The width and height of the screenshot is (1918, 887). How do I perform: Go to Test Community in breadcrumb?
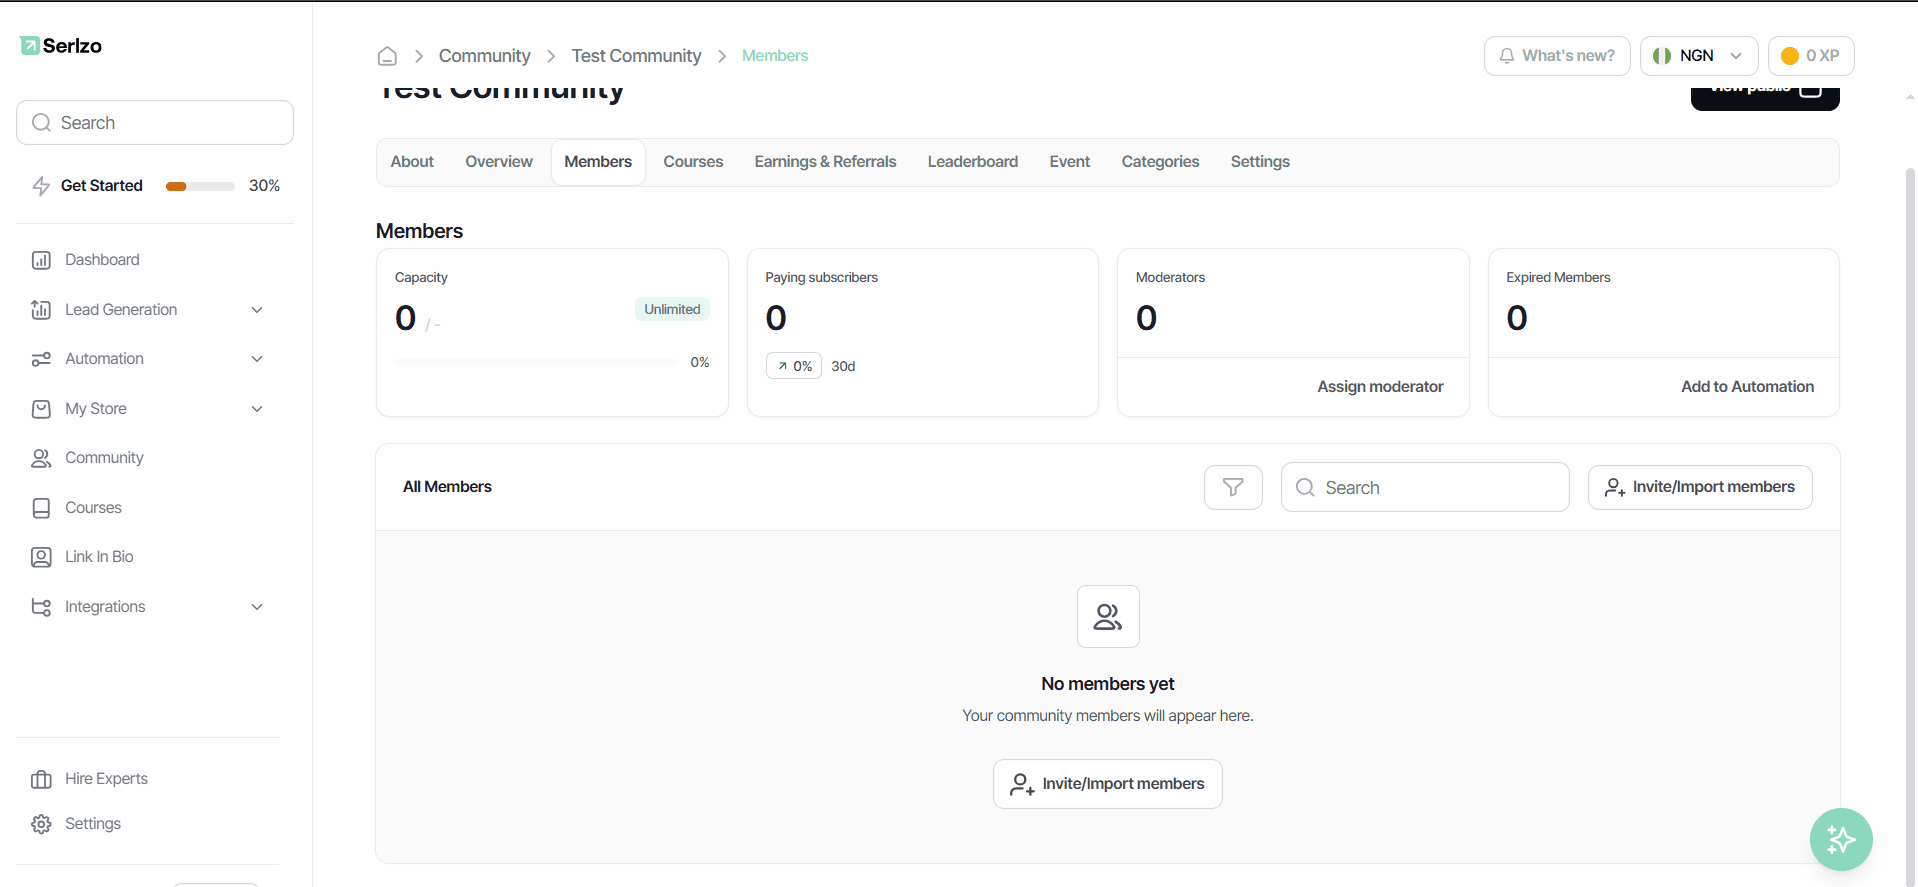(x=636, y=56)
